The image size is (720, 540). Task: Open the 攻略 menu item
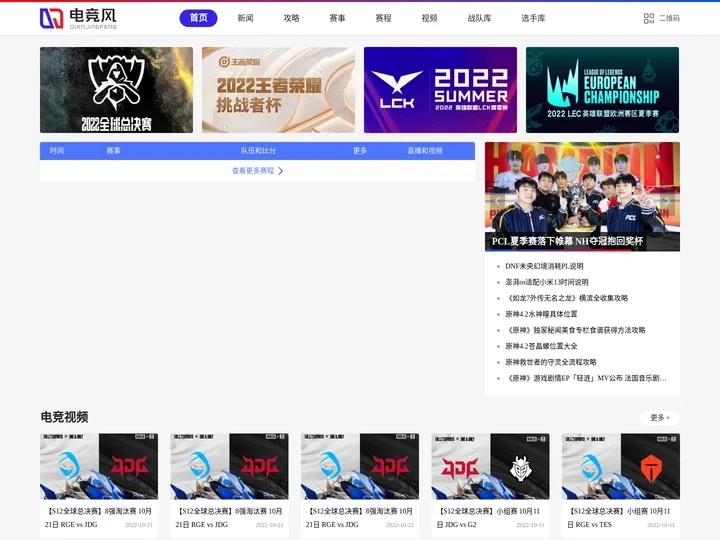(x=291, y=18)
